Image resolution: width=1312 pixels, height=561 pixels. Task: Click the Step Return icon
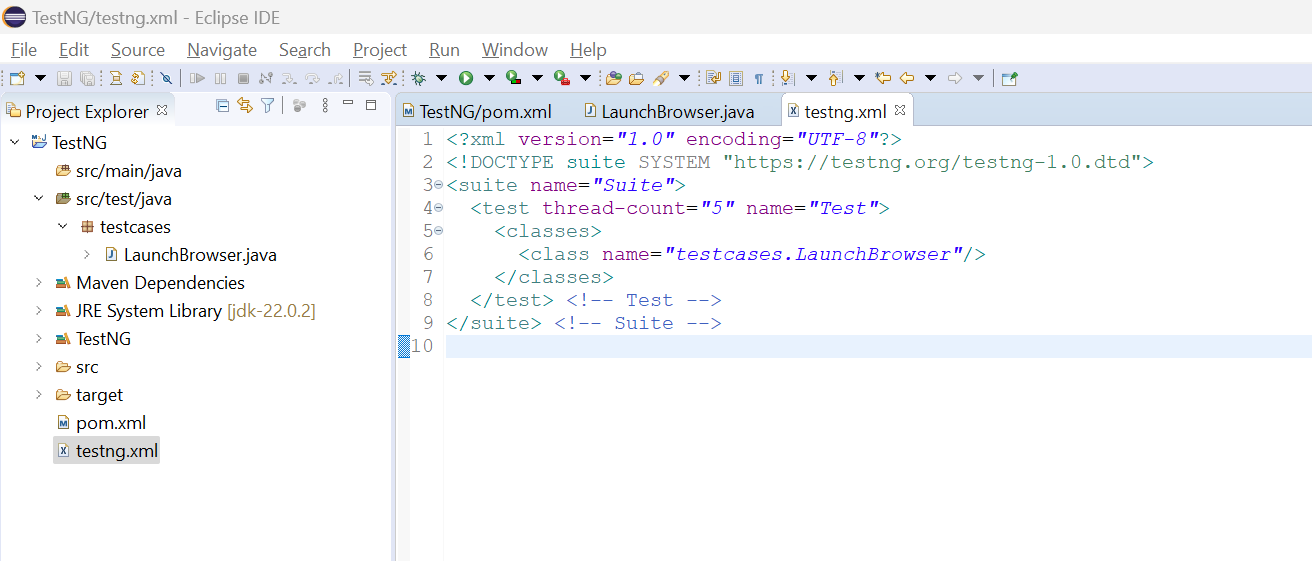click(x=336, y=78)
